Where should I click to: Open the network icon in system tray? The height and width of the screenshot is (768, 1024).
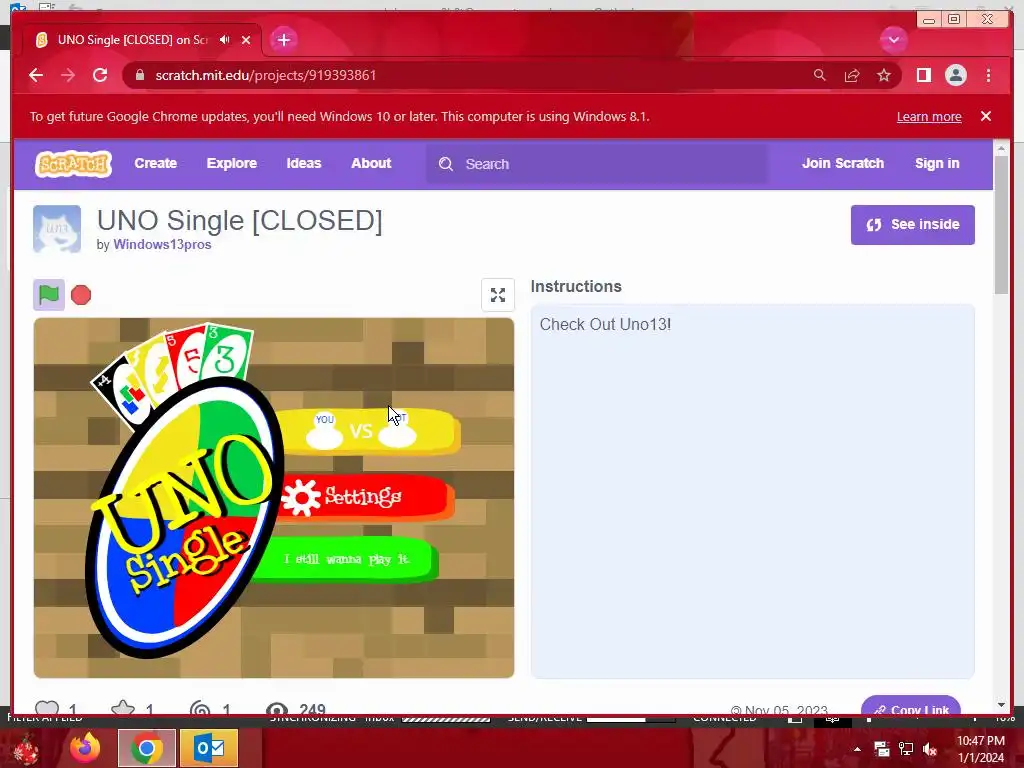pos(906,749)
